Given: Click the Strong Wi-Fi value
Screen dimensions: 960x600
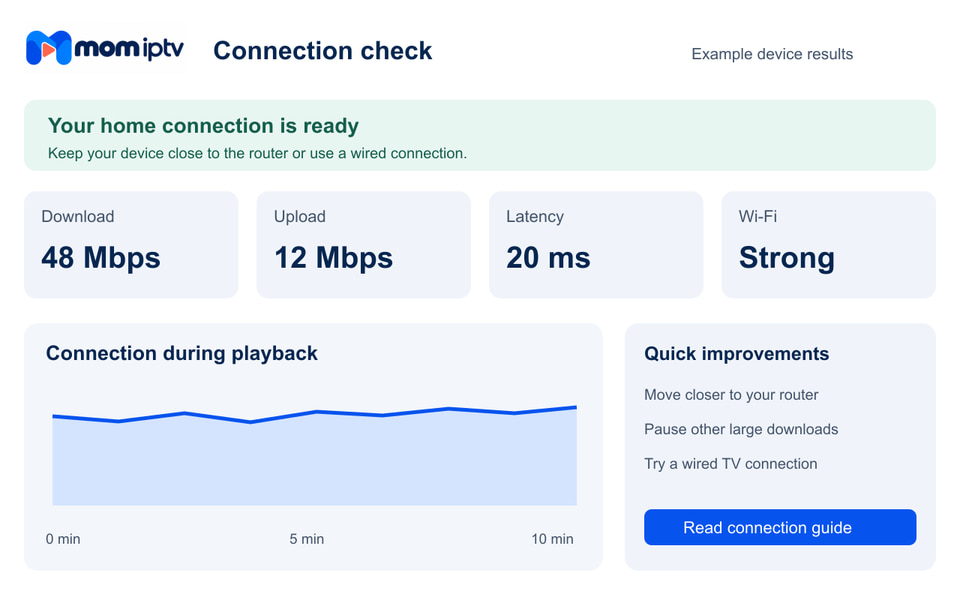Looking at the screenshot, I should [x=787, y=257].
